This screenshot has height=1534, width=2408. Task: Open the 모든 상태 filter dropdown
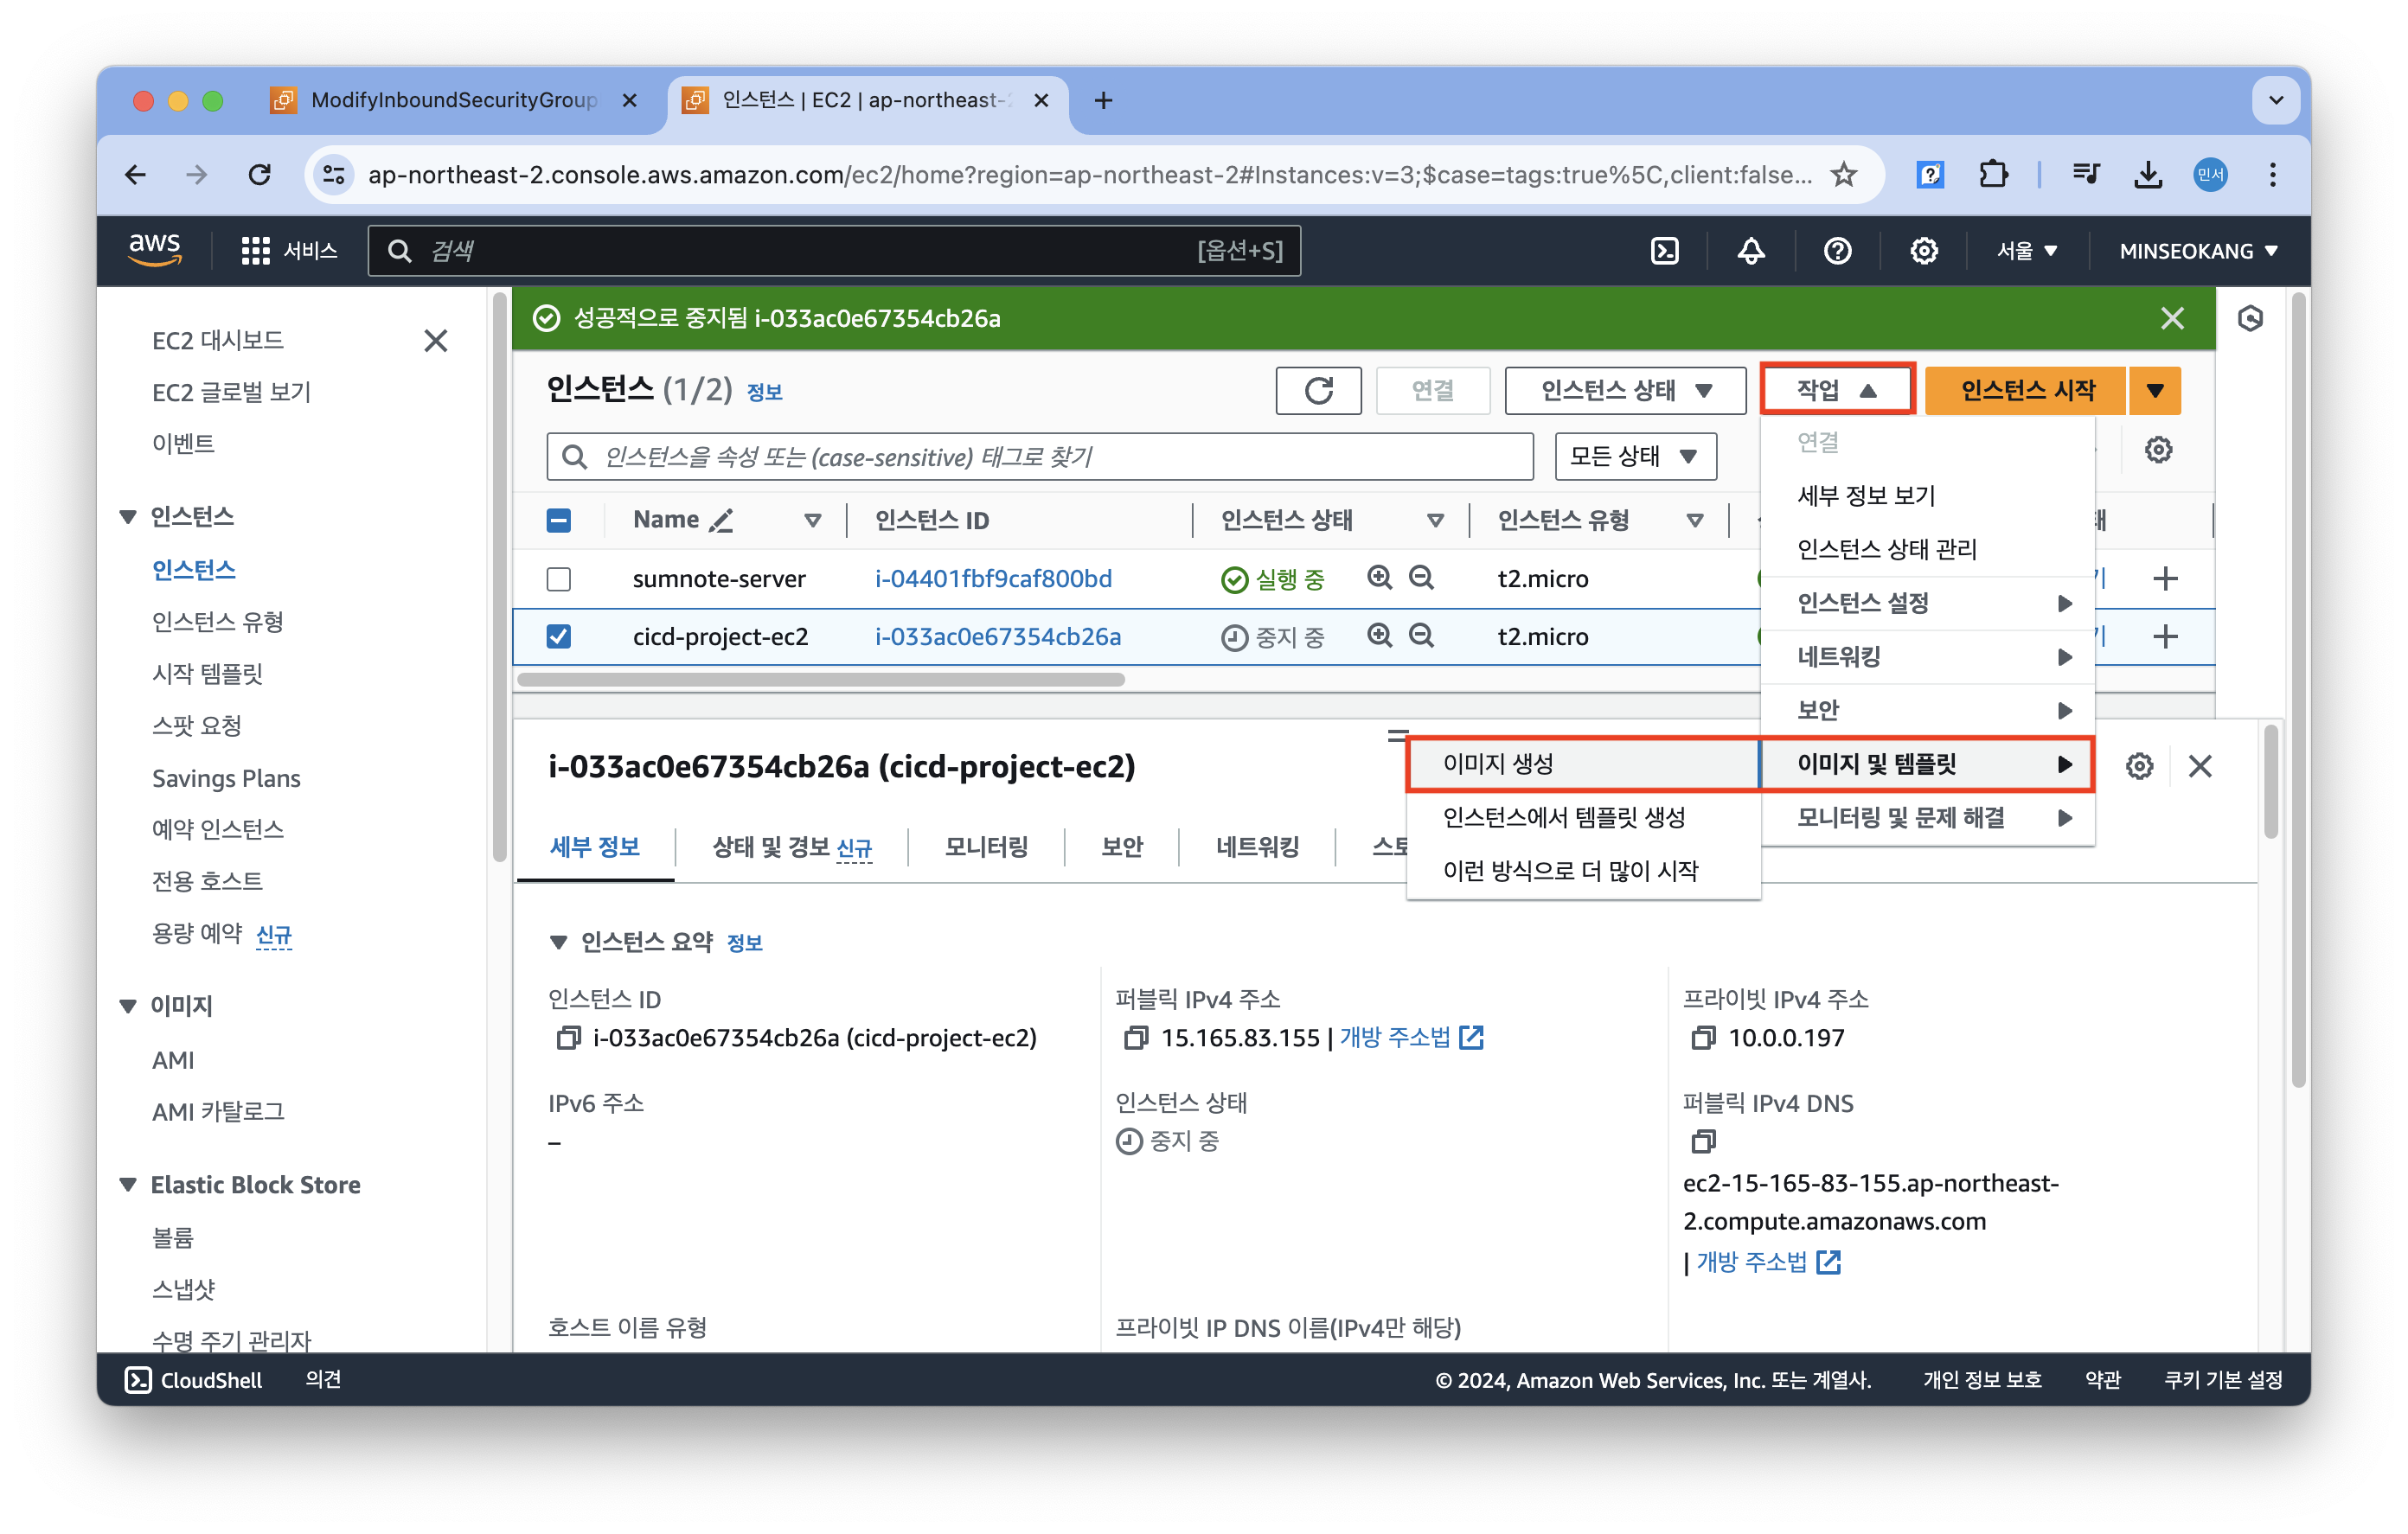click(1635, 456)
